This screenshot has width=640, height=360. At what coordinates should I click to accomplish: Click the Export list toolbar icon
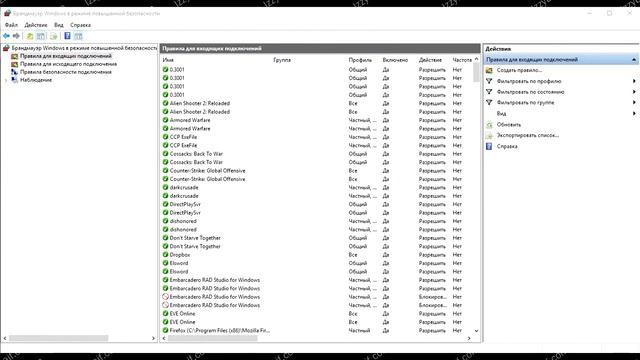click(x=53, y=36)
